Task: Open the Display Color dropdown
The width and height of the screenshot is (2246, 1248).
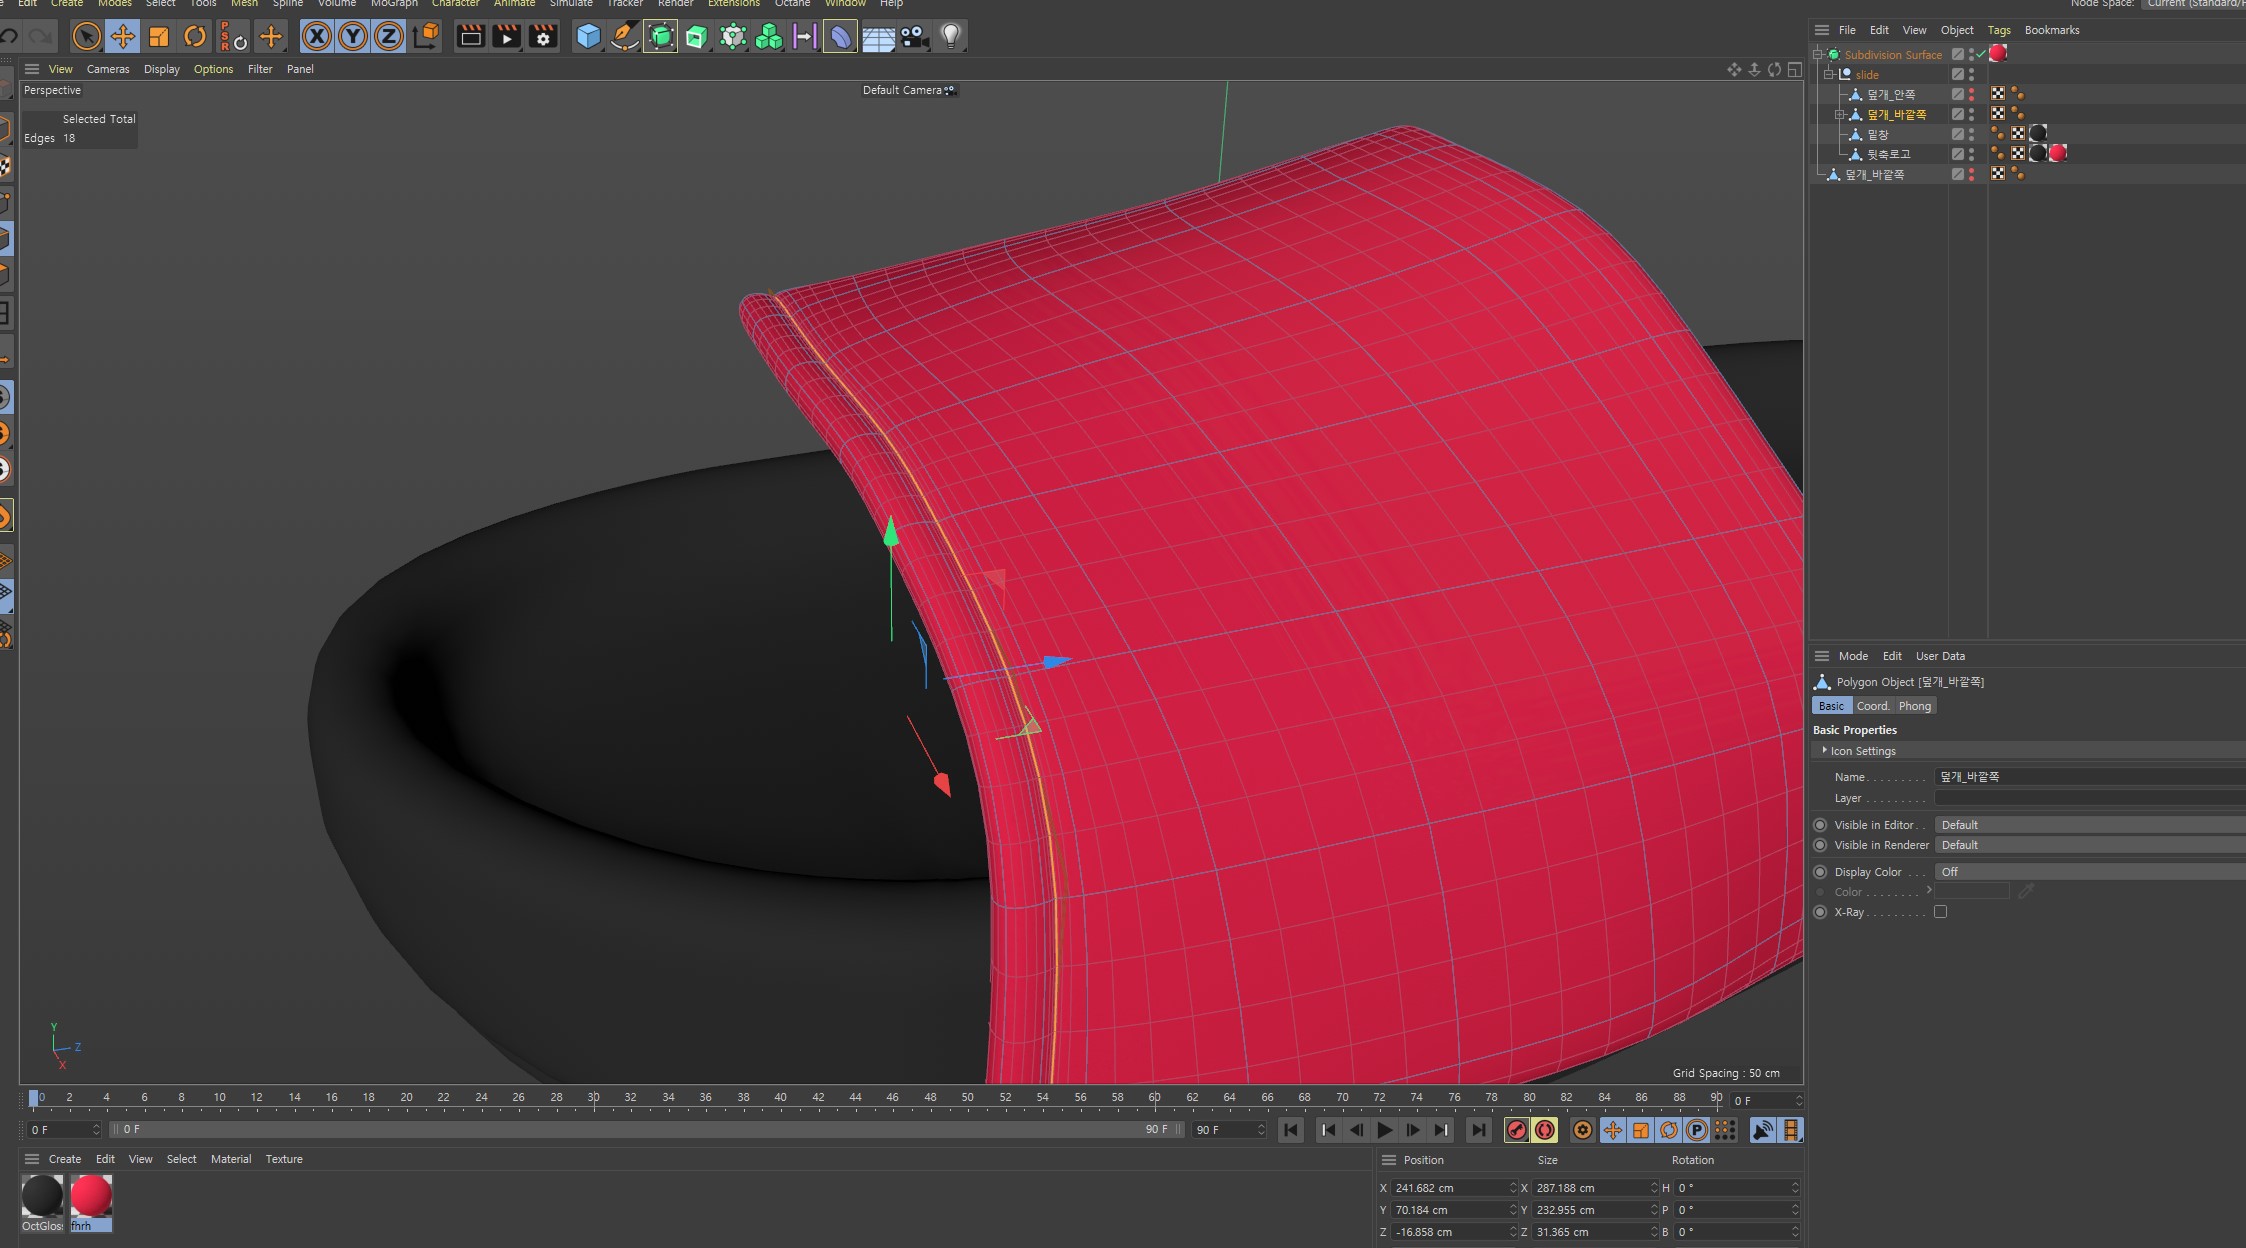Action: tap(2089, 872)
